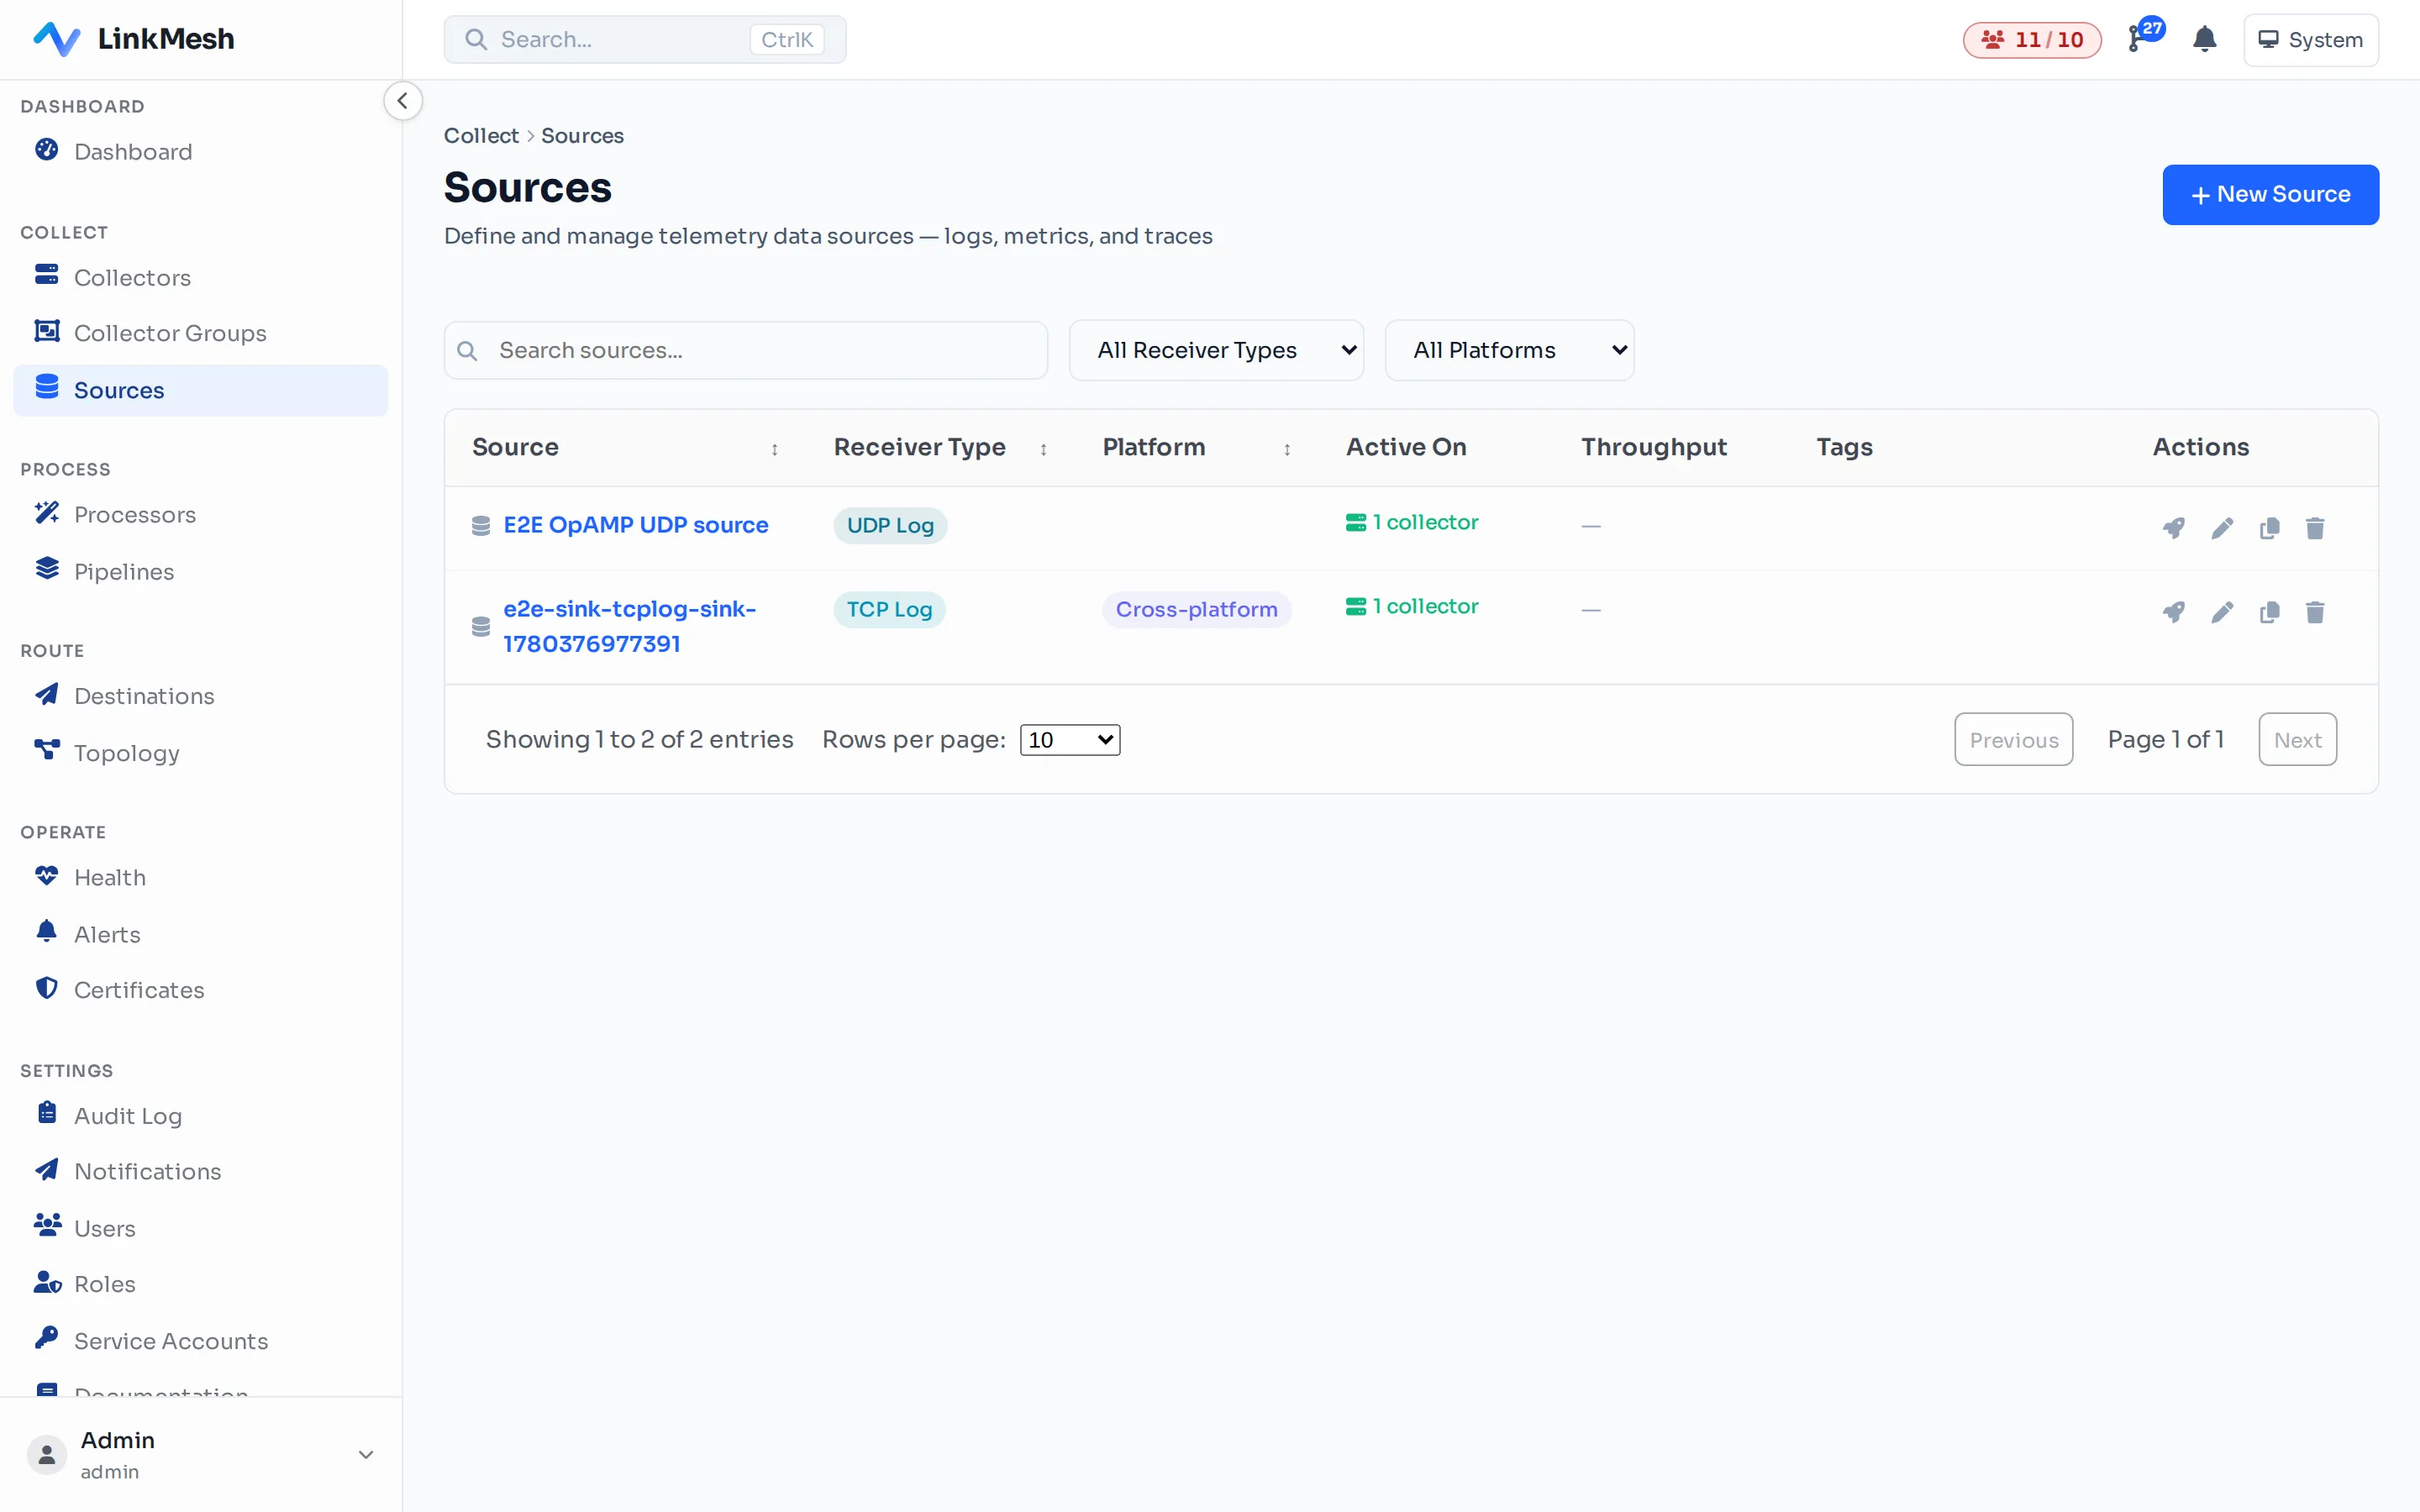Screen dimensions: 2420x1512
Task: Delete the e2e-sink-tcplog-sink source via trash icon
Action: click(2315, 612)
